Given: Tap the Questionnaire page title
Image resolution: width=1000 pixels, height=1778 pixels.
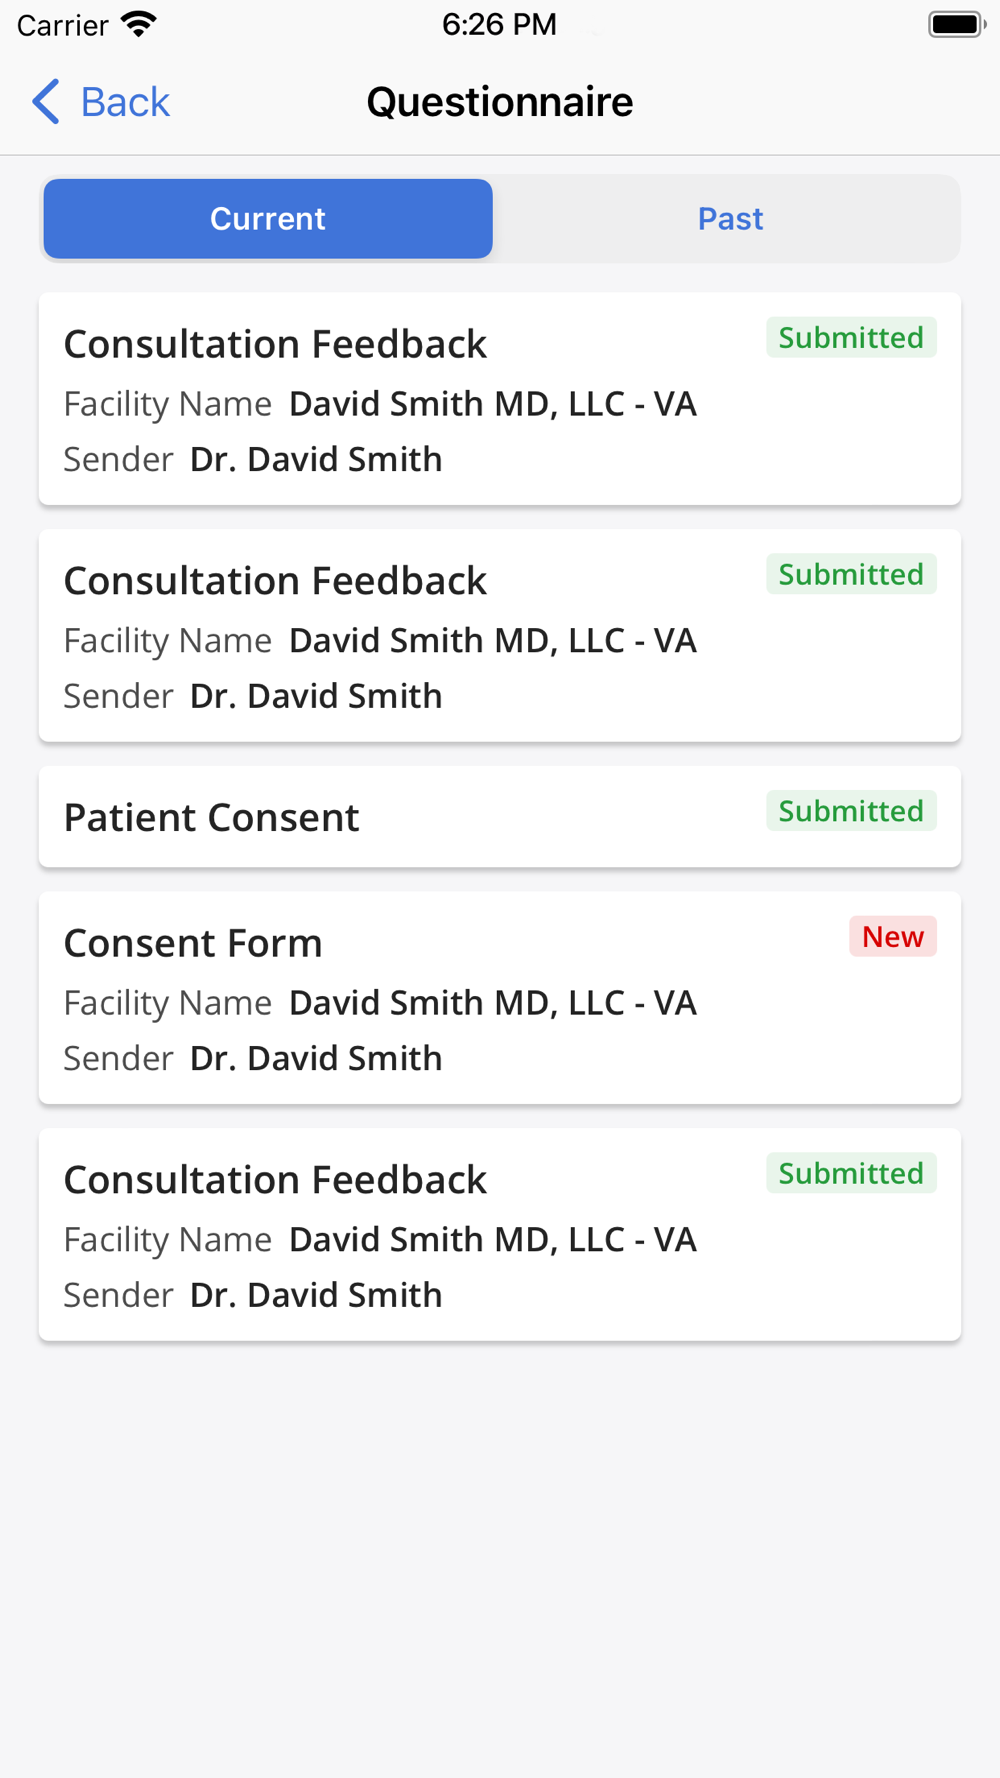Looking at the screenshot, I should tap(500, 102).
